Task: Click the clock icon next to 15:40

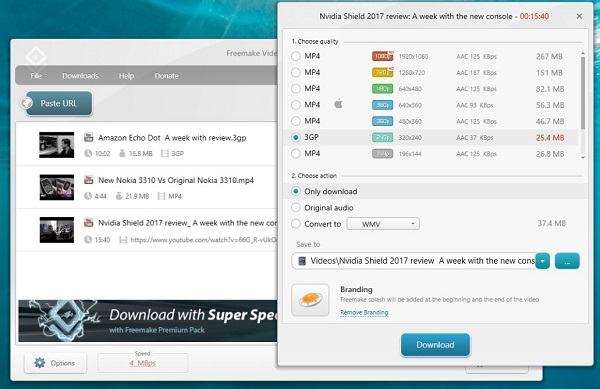Action: pos(88,239)
